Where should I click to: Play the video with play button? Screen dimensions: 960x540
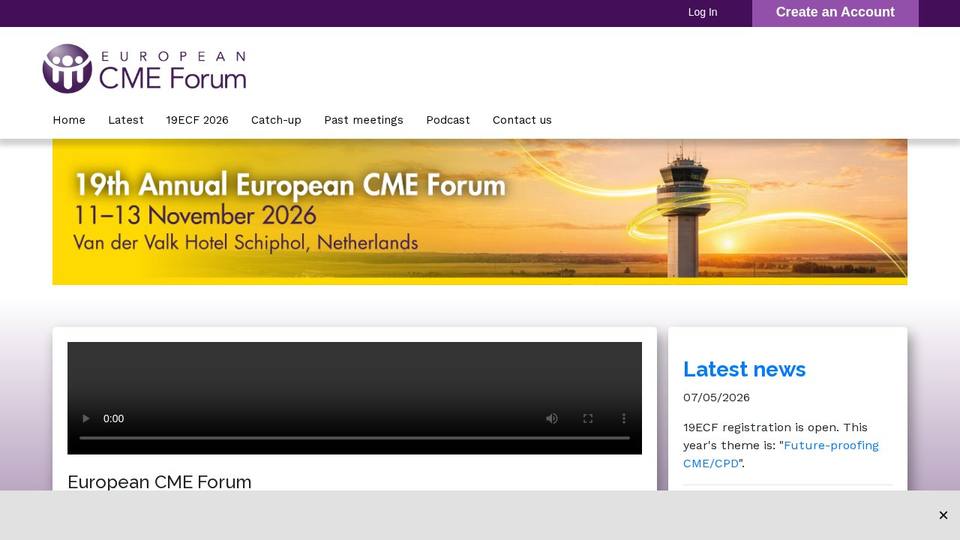[86, 419]
